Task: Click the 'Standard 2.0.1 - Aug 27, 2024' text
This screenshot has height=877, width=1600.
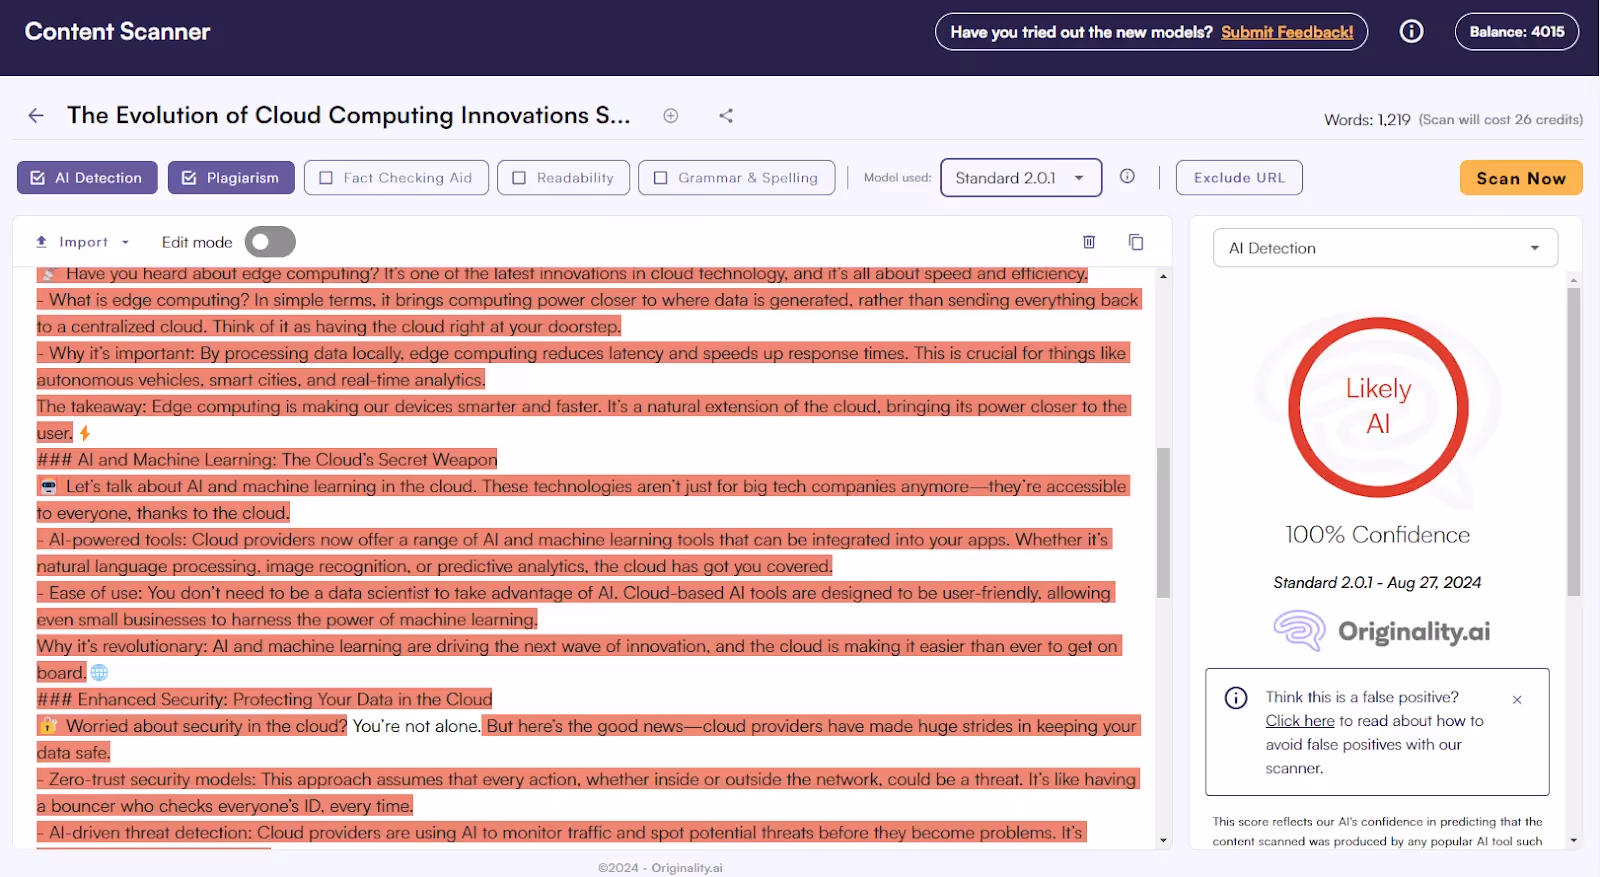Action: click(x=1377, y=582)
